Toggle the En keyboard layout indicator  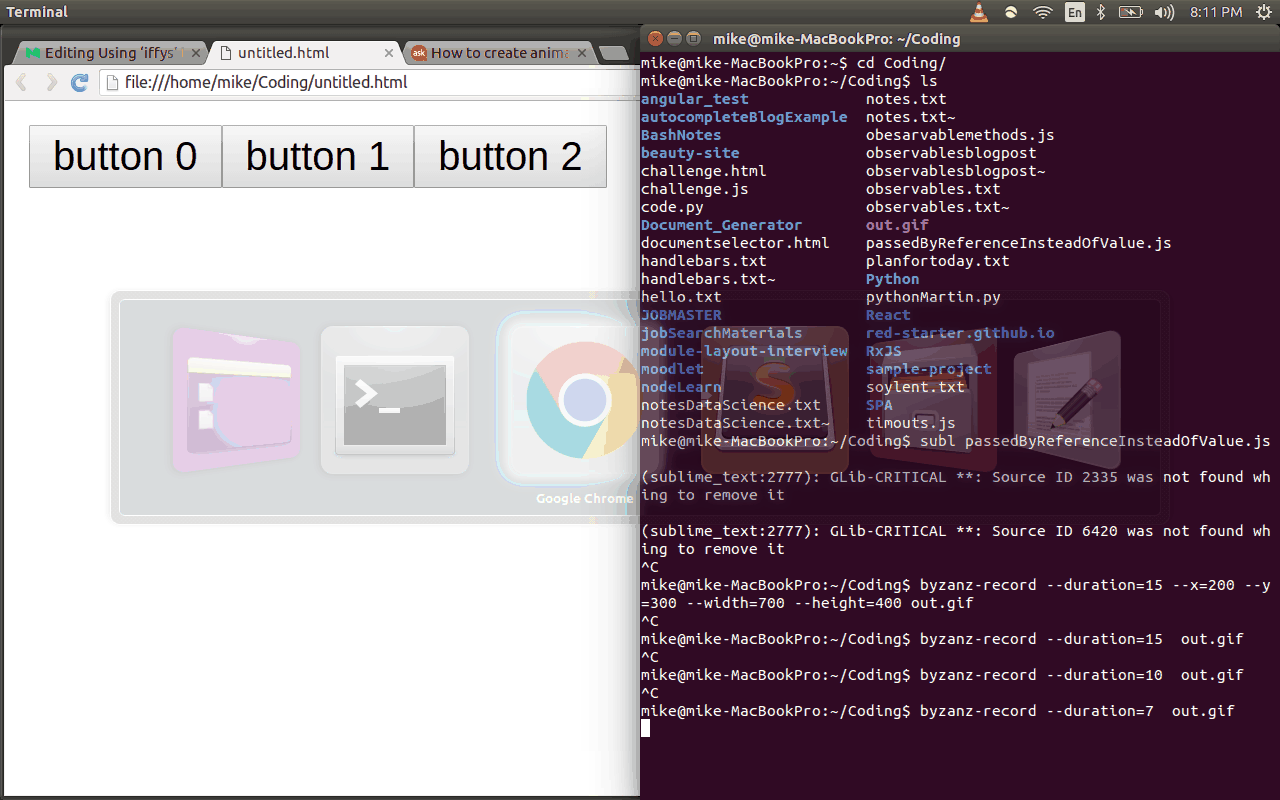(x=1073, y=13)
